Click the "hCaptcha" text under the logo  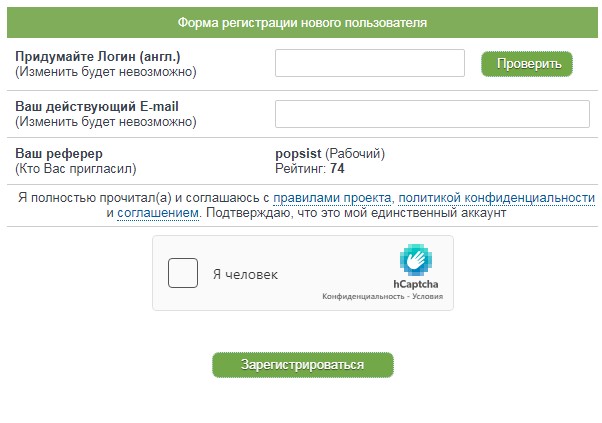(x=415, y=284)
